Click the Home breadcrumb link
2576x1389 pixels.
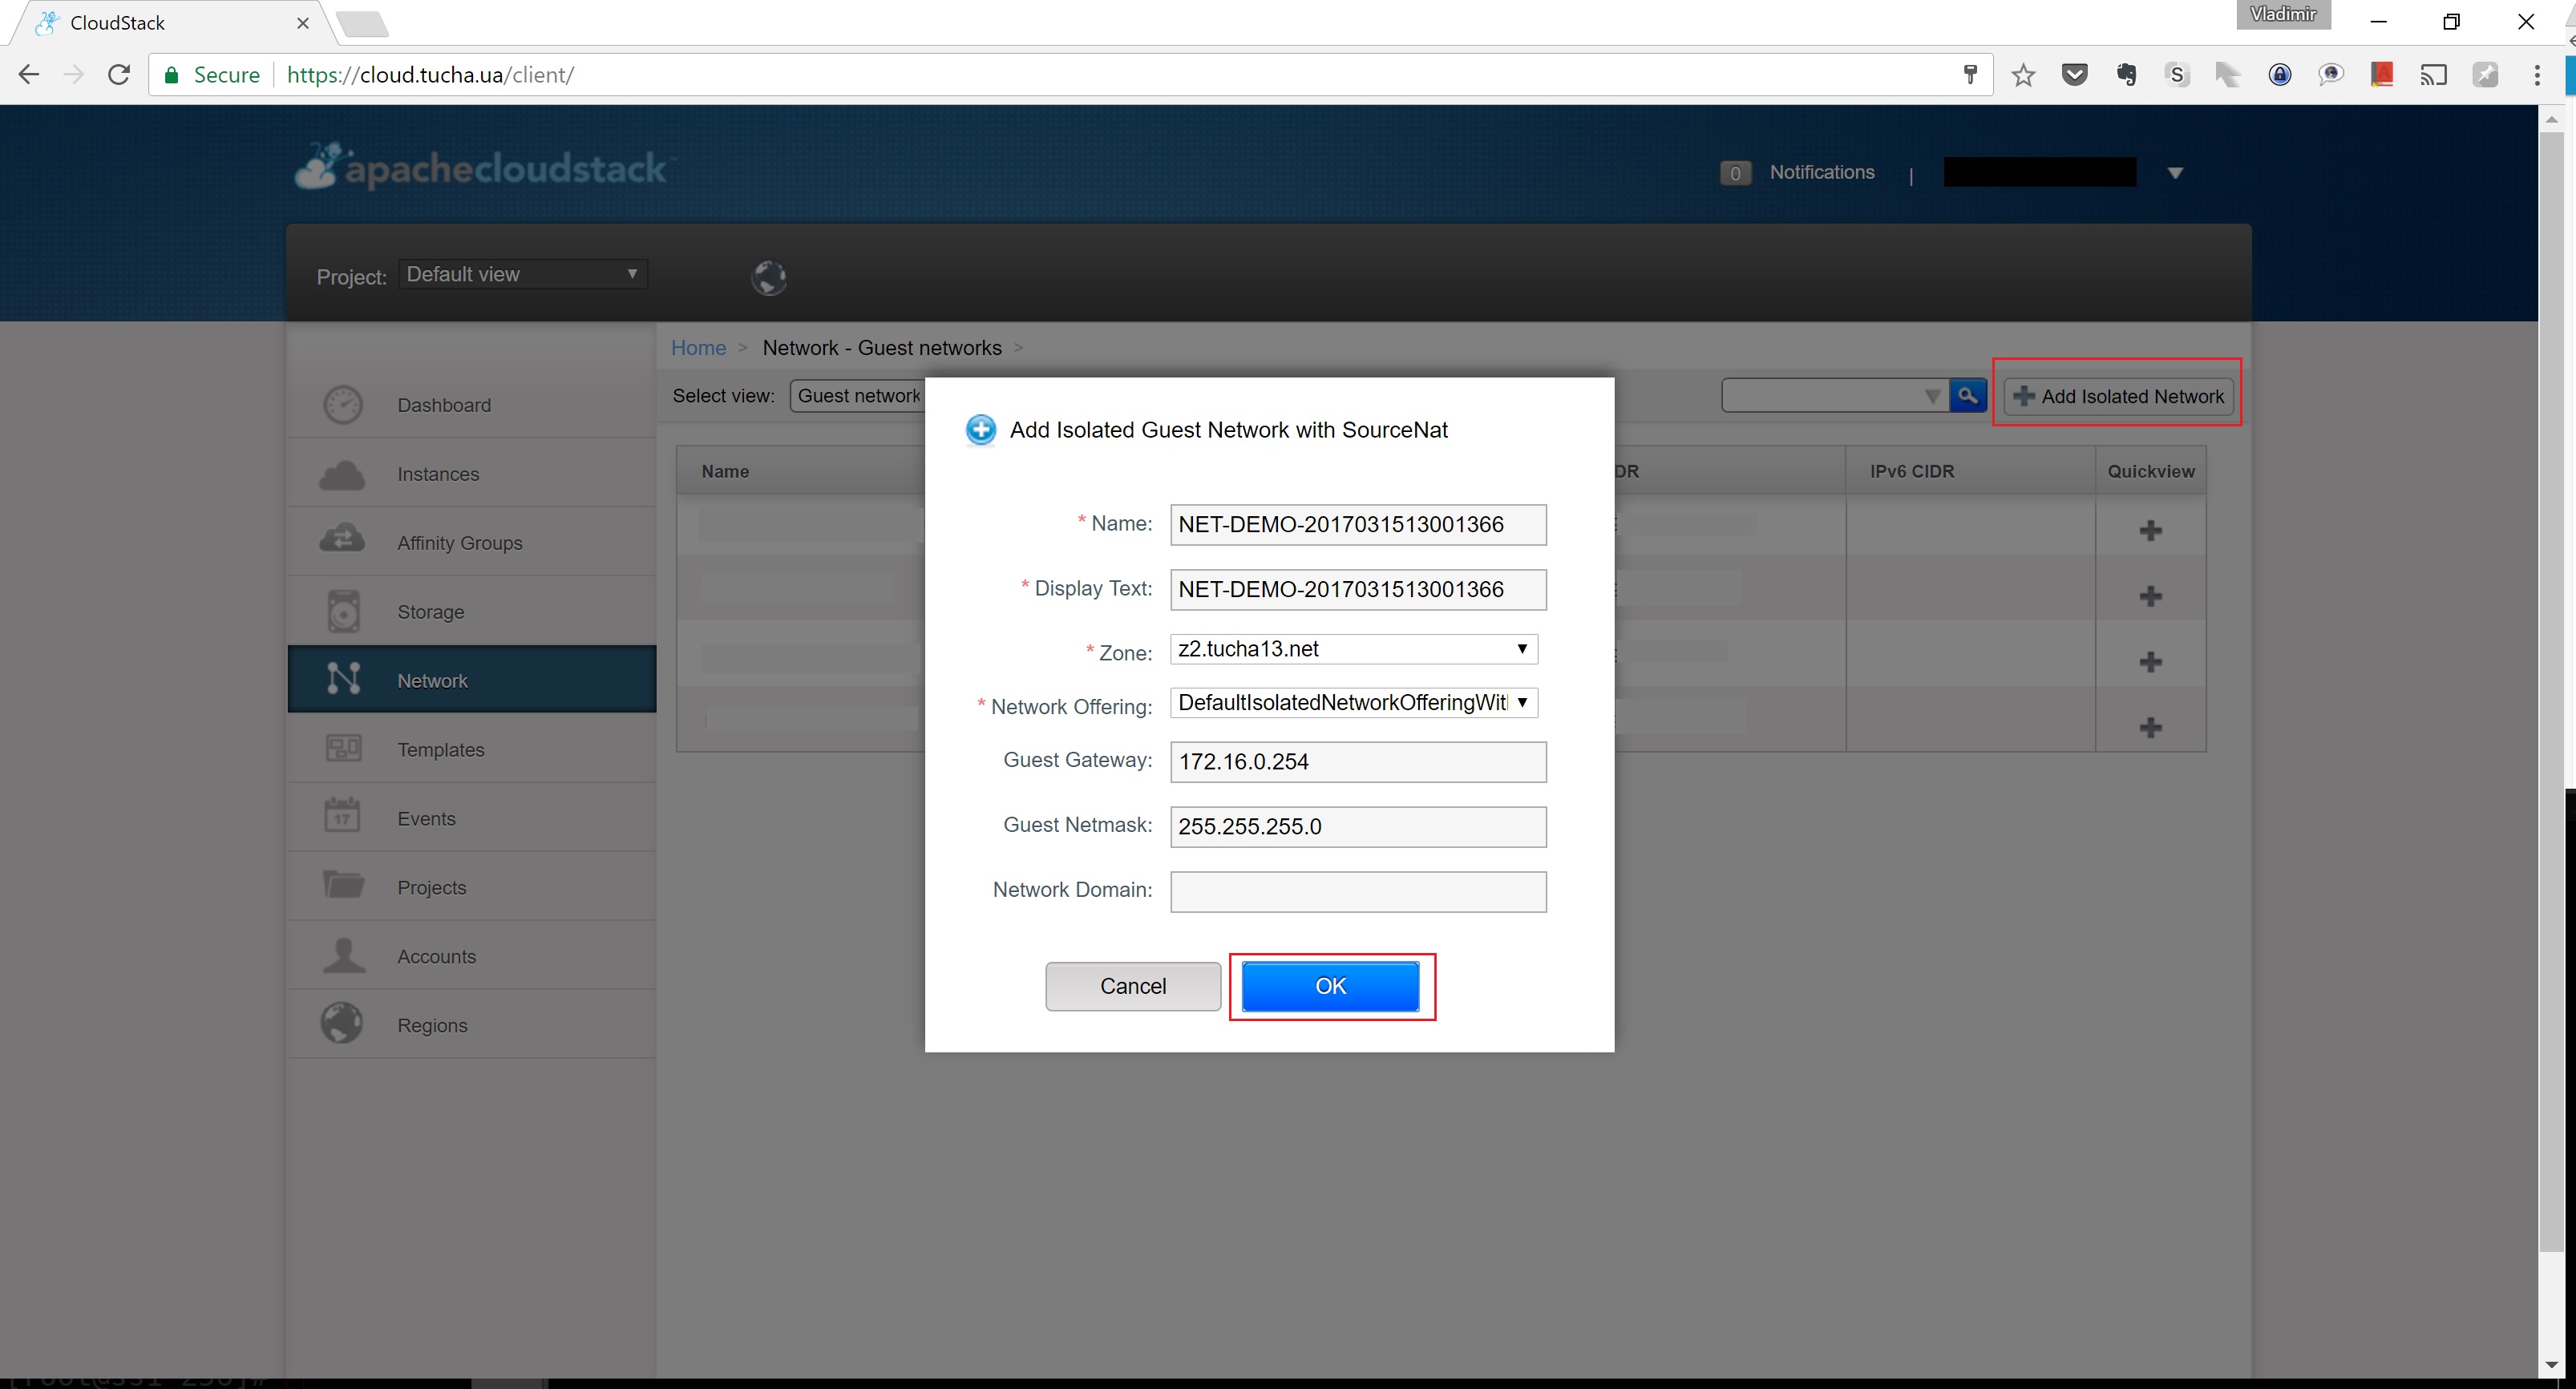[x=698, y=347]
